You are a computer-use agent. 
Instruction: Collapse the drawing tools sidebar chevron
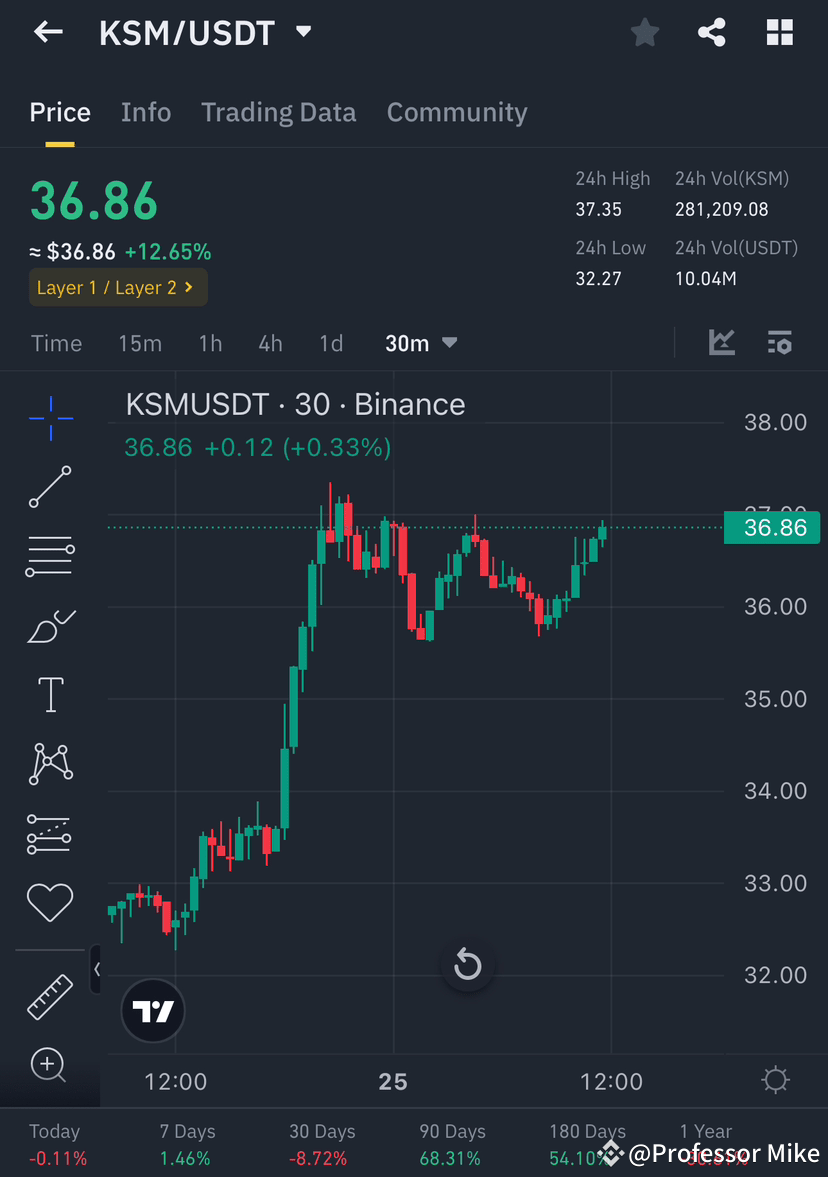click(98, 969)
